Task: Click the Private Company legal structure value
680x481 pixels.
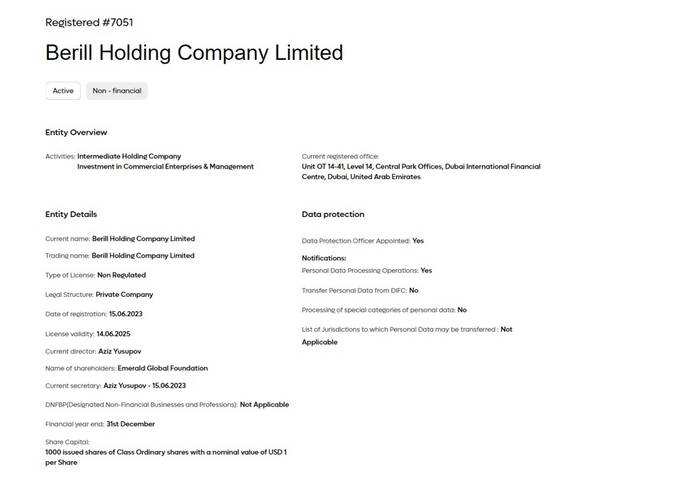Action: (124, 295)
